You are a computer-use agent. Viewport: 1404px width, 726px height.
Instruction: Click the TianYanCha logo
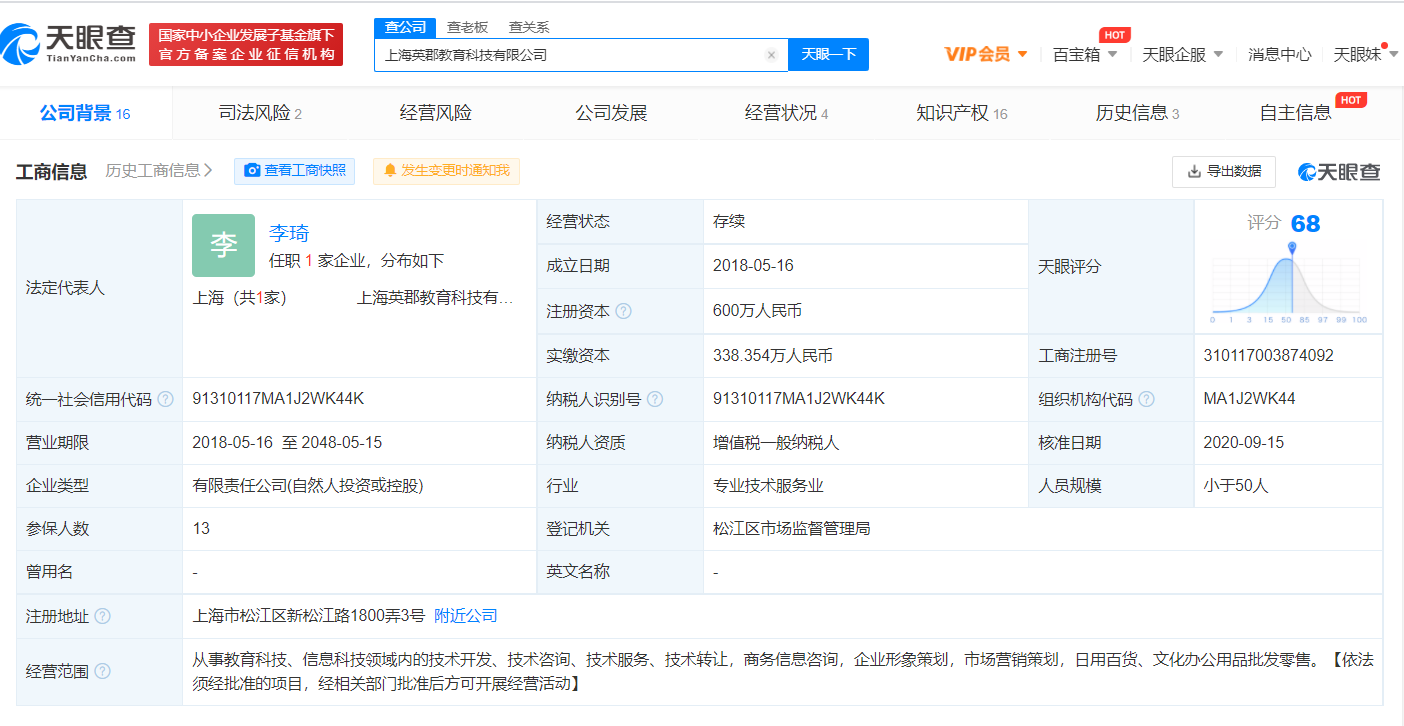click(68, 43)
